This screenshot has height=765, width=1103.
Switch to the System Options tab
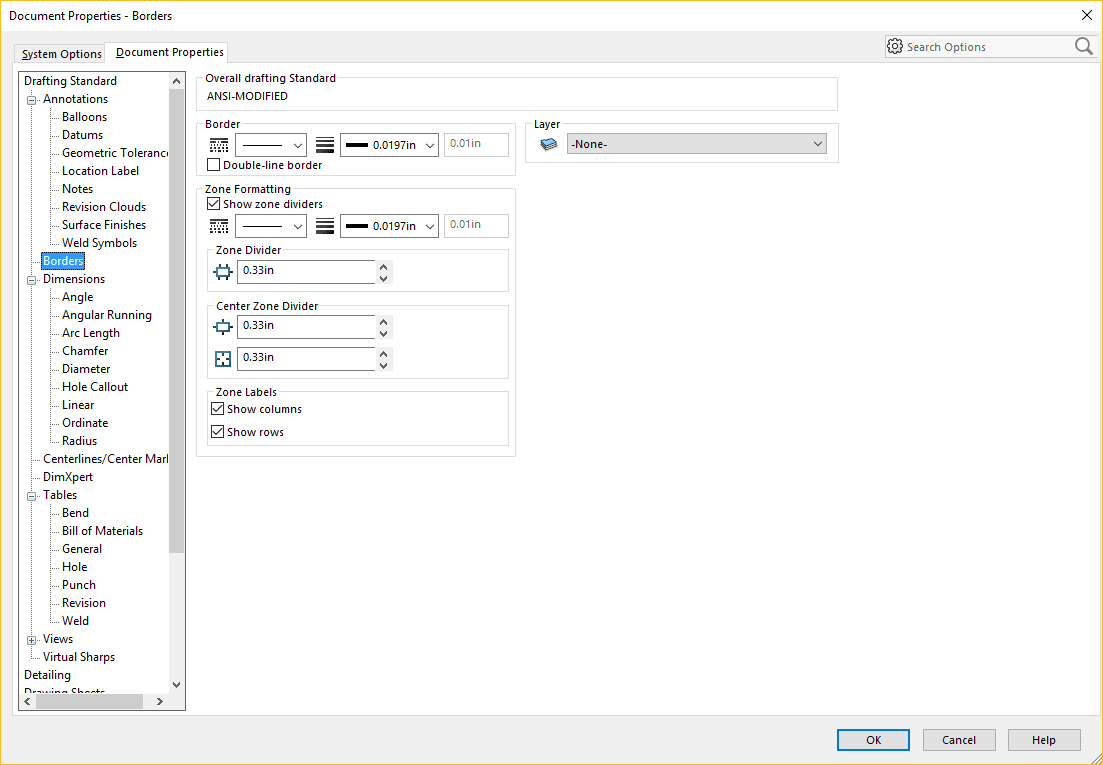pyautogui.click(x=62, y=54)
